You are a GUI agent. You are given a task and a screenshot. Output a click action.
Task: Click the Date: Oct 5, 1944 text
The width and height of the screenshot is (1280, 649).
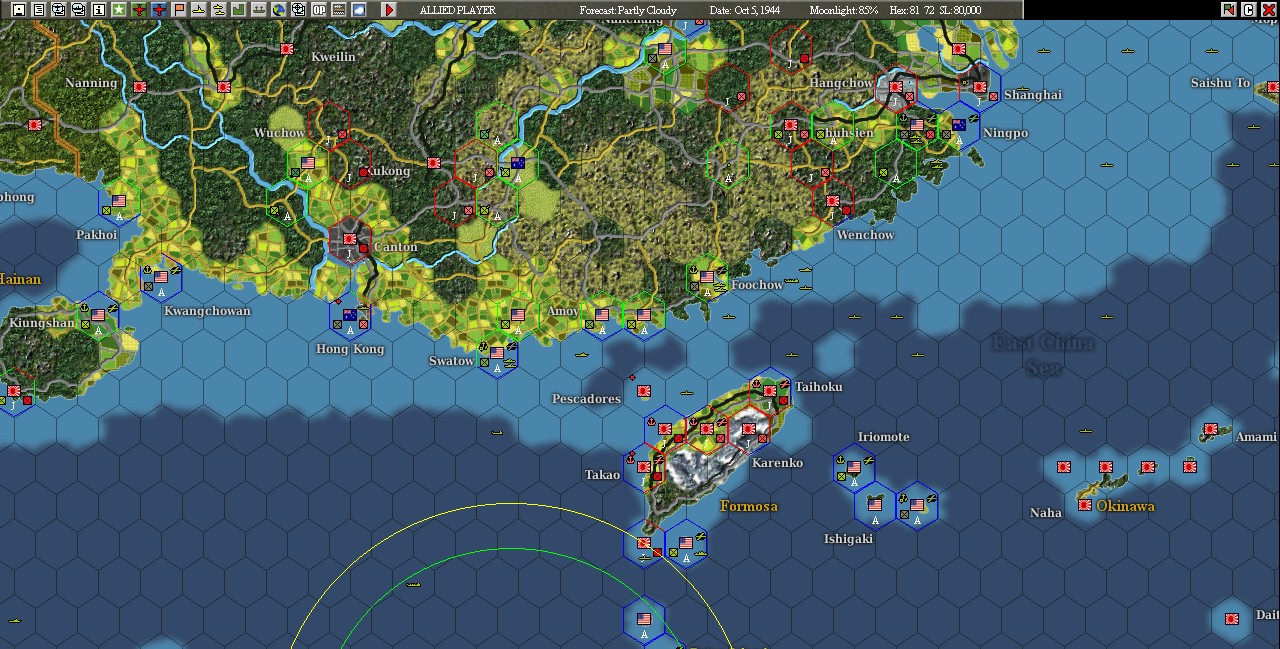(745, 10)
